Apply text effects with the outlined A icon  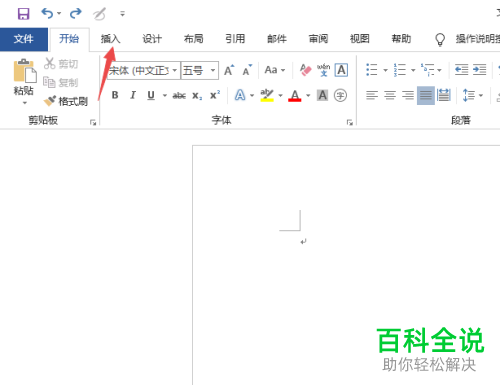tap(240, 95)
